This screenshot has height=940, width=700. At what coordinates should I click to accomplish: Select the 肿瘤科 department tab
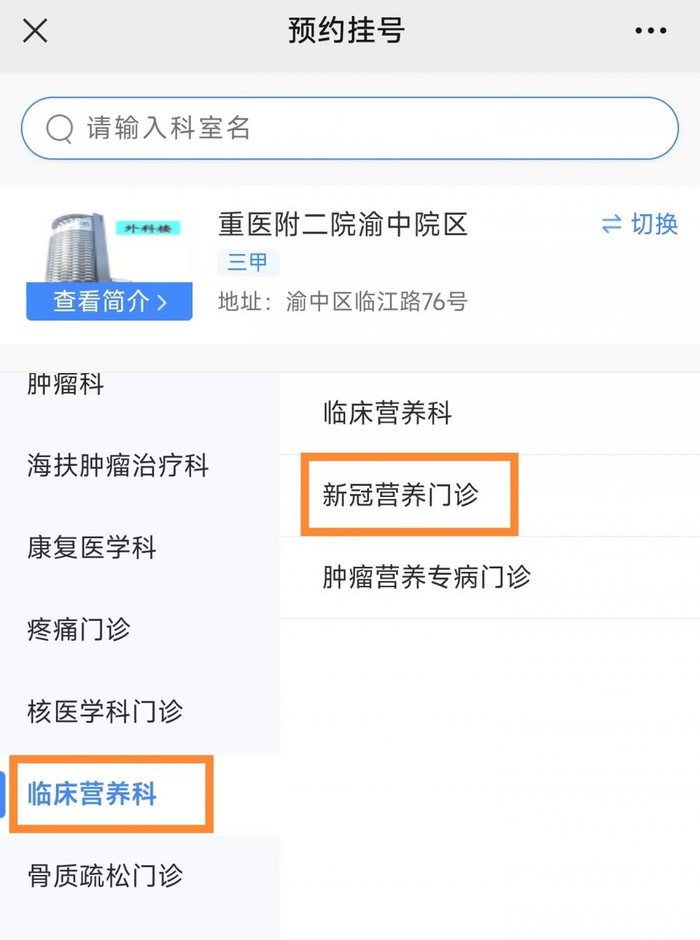coord(62,384)
